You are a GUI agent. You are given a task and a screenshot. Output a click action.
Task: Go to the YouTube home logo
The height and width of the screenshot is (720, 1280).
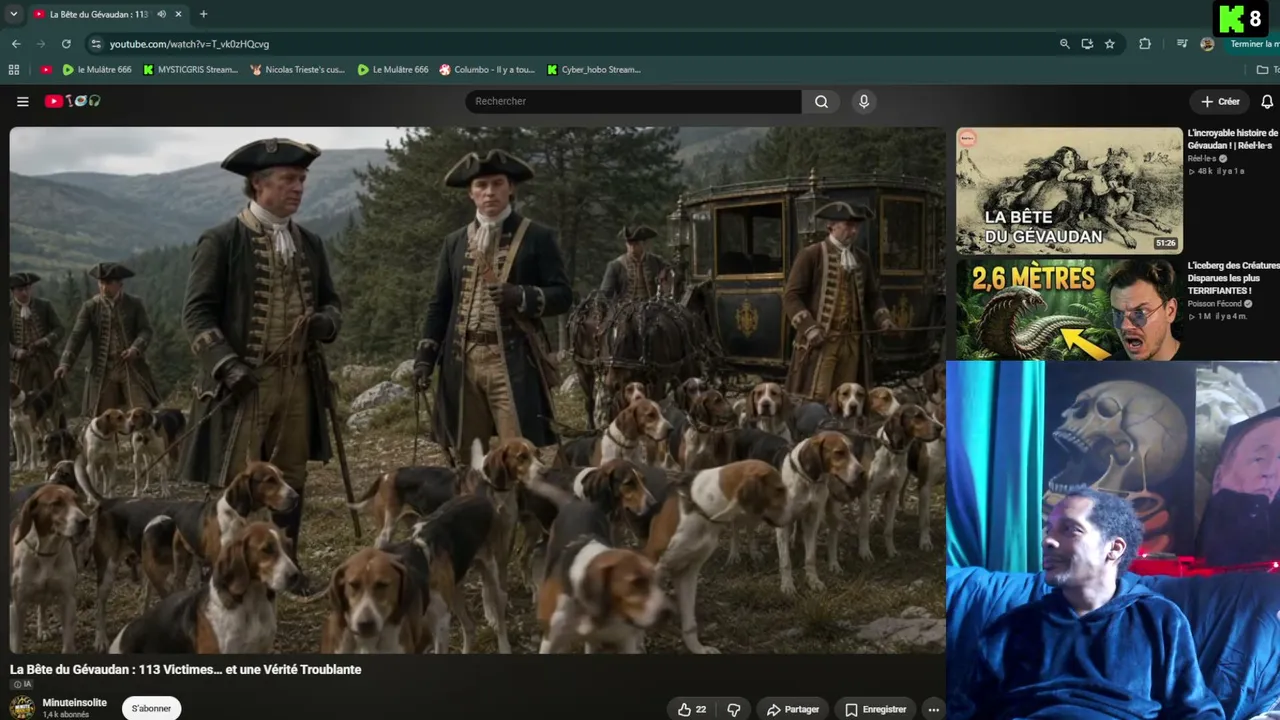tap(72, 101)
